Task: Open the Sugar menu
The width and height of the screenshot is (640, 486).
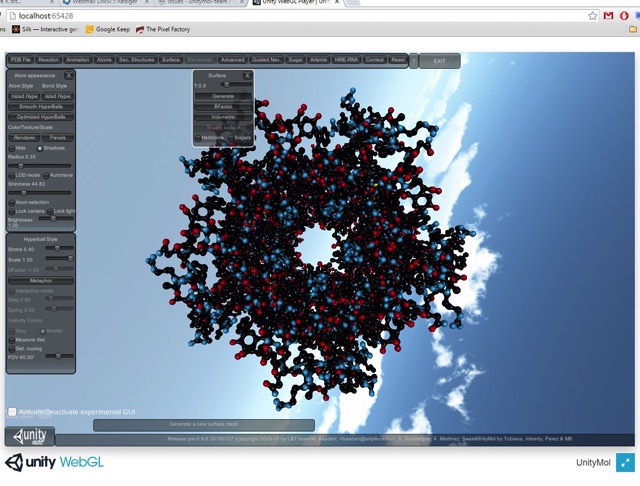Action: click(295, 60)
